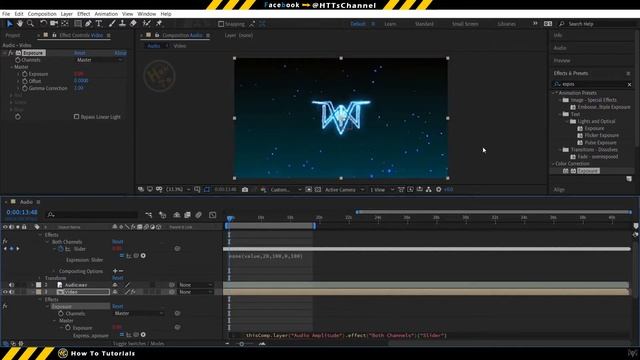Image resolution: width=640 pixels, height=360 pixels.
Task: Click Toggle Switches / Modes button
Action: click(138, 344)
